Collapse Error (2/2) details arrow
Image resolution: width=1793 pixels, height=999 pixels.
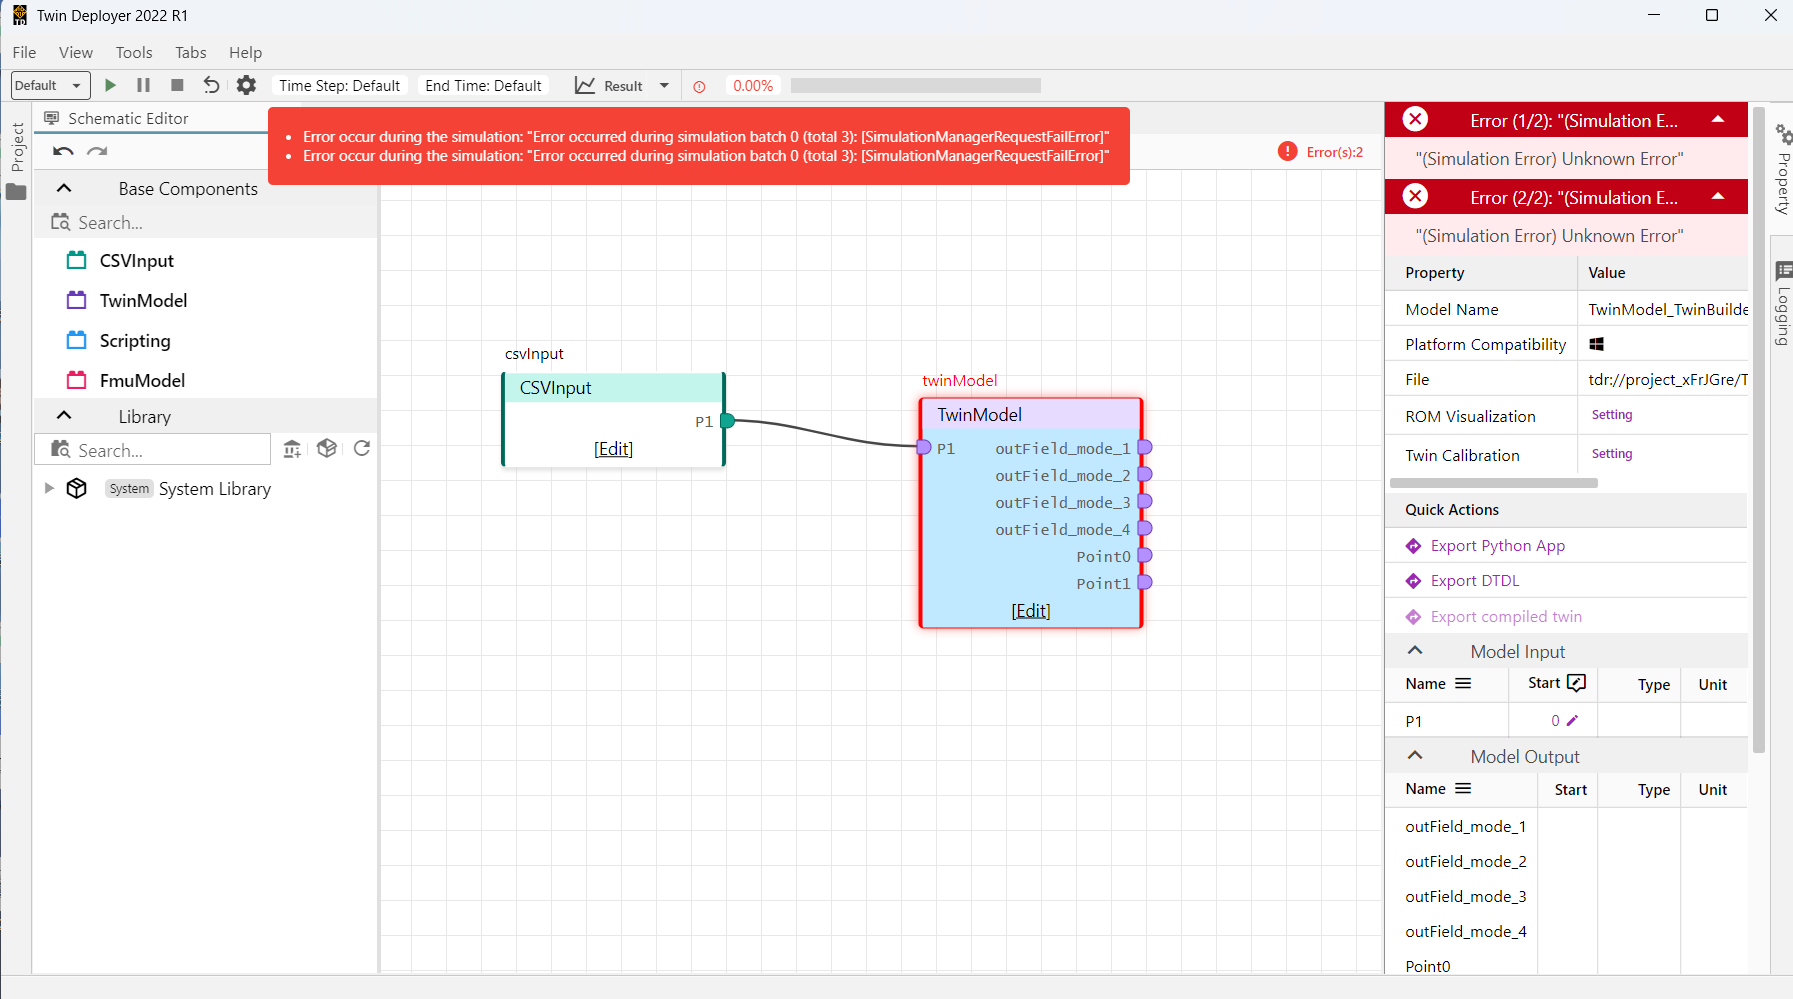(x=1718, y=196)
